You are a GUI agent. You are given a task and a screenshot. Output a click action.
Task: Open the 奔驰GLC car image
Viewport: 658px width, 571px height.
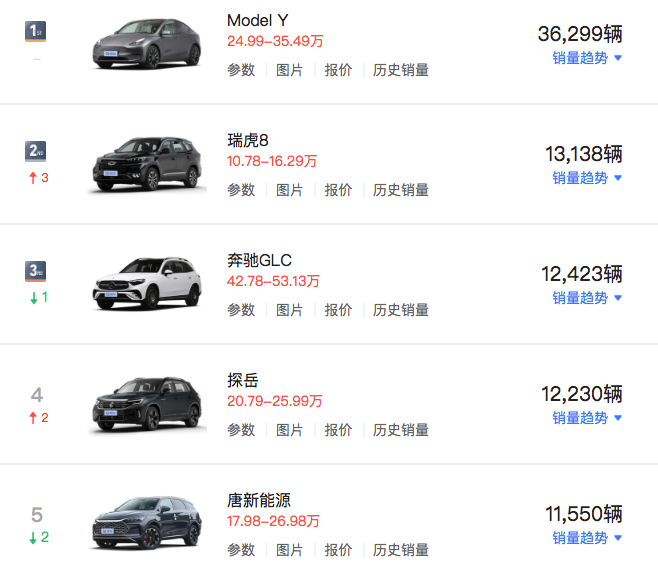pos(146,284)
